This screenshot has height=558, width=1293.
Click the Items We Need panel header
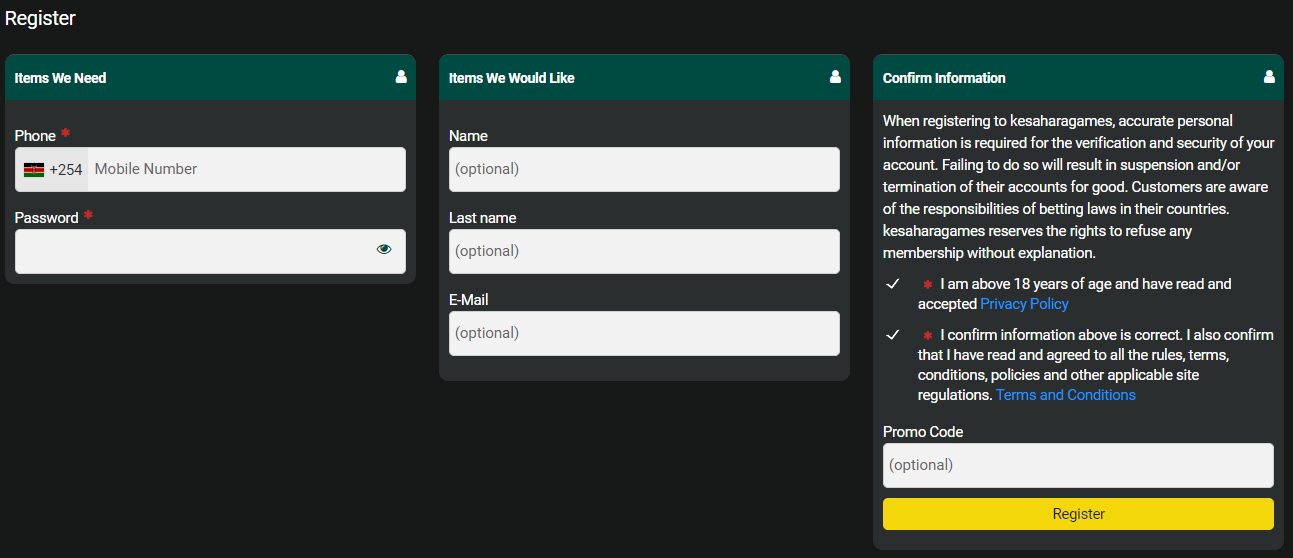[210, 77]
